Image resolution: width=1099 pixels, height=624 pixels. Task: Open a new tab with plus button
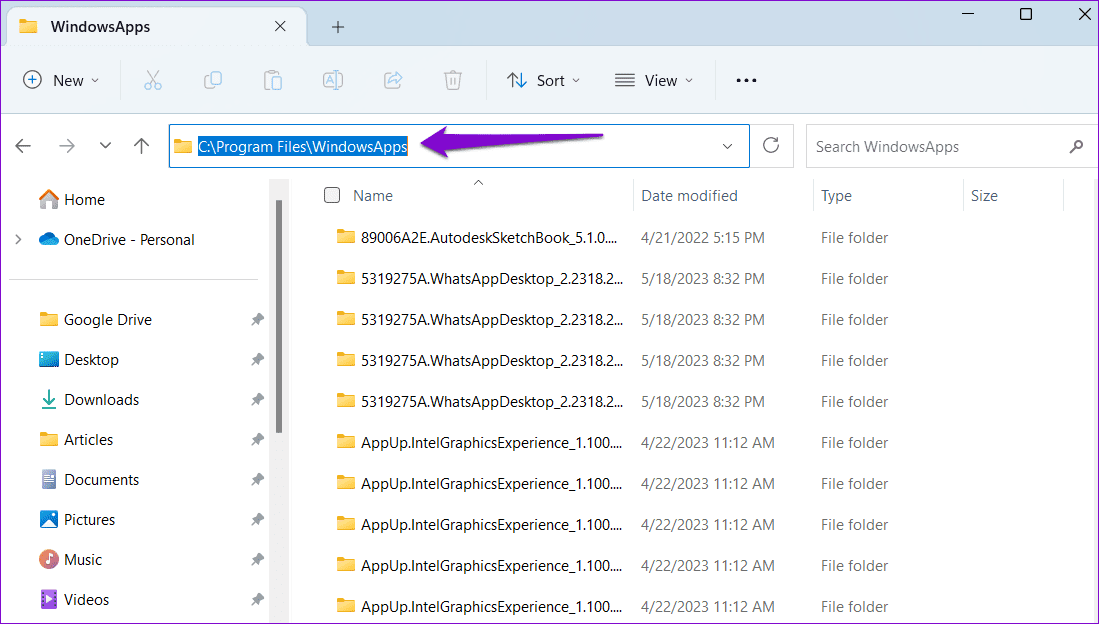[x=338, y=27]
